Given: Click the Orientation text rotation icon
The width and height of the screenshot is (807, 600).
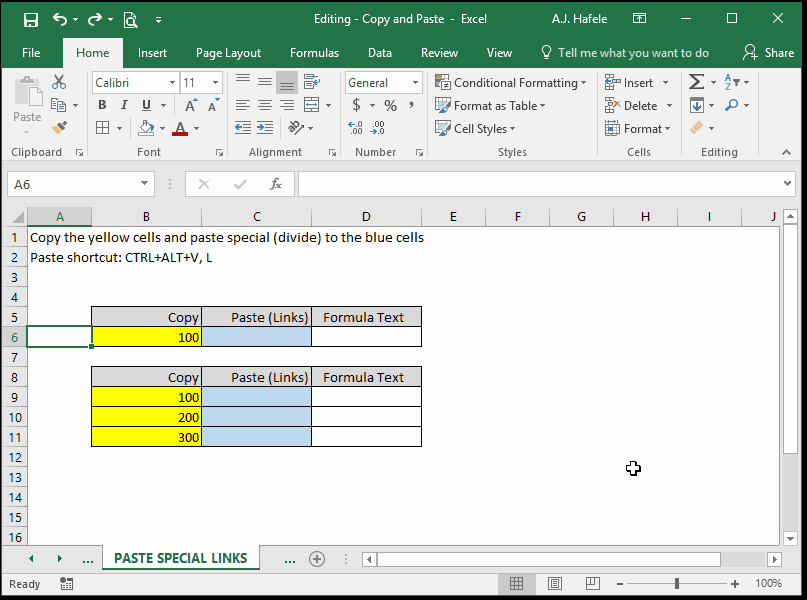Looking at the screenshot, I should click(296, 127).
